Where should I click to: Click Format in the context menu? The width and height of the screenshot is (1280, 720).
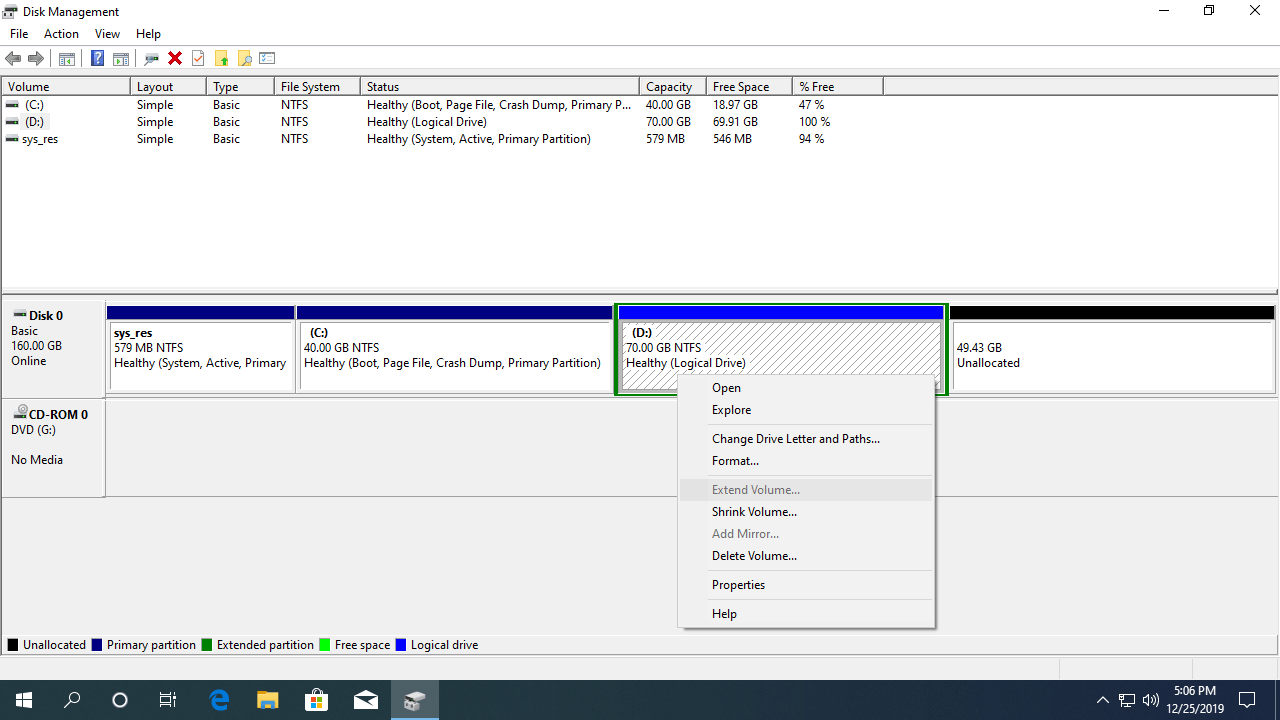tap(735, 461)
